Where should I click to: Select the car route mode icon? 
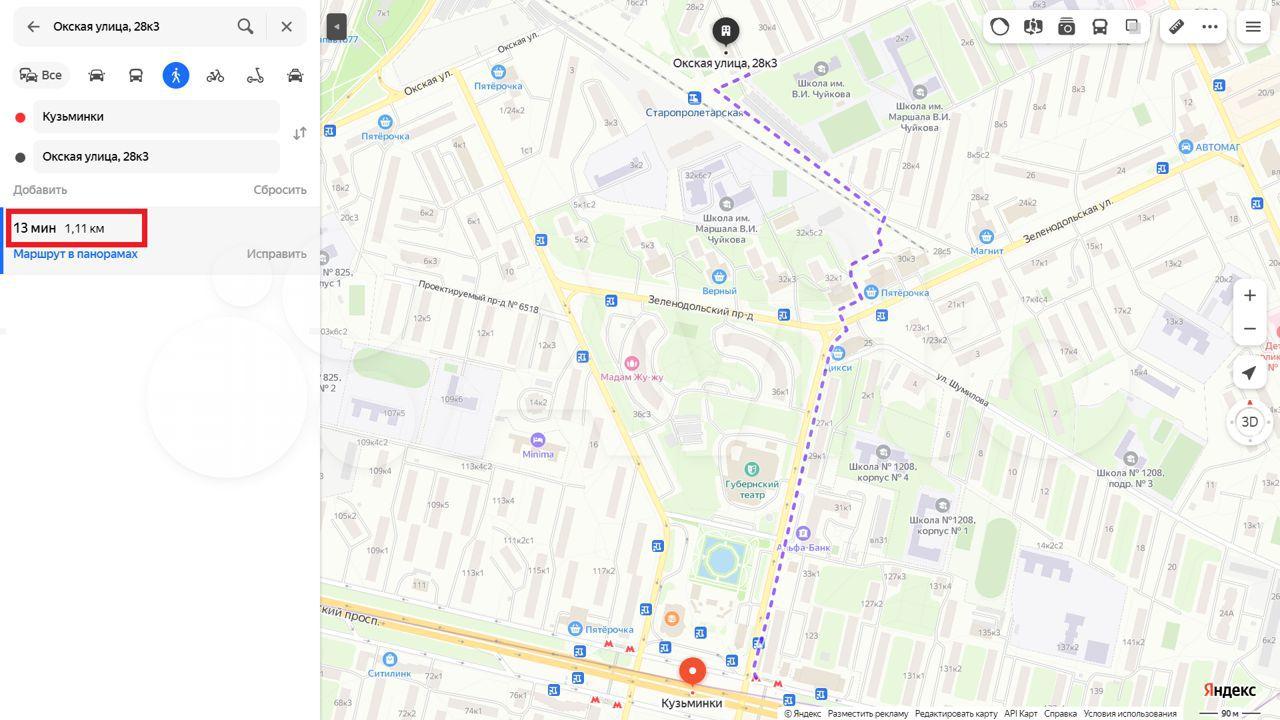click(96, 75)
